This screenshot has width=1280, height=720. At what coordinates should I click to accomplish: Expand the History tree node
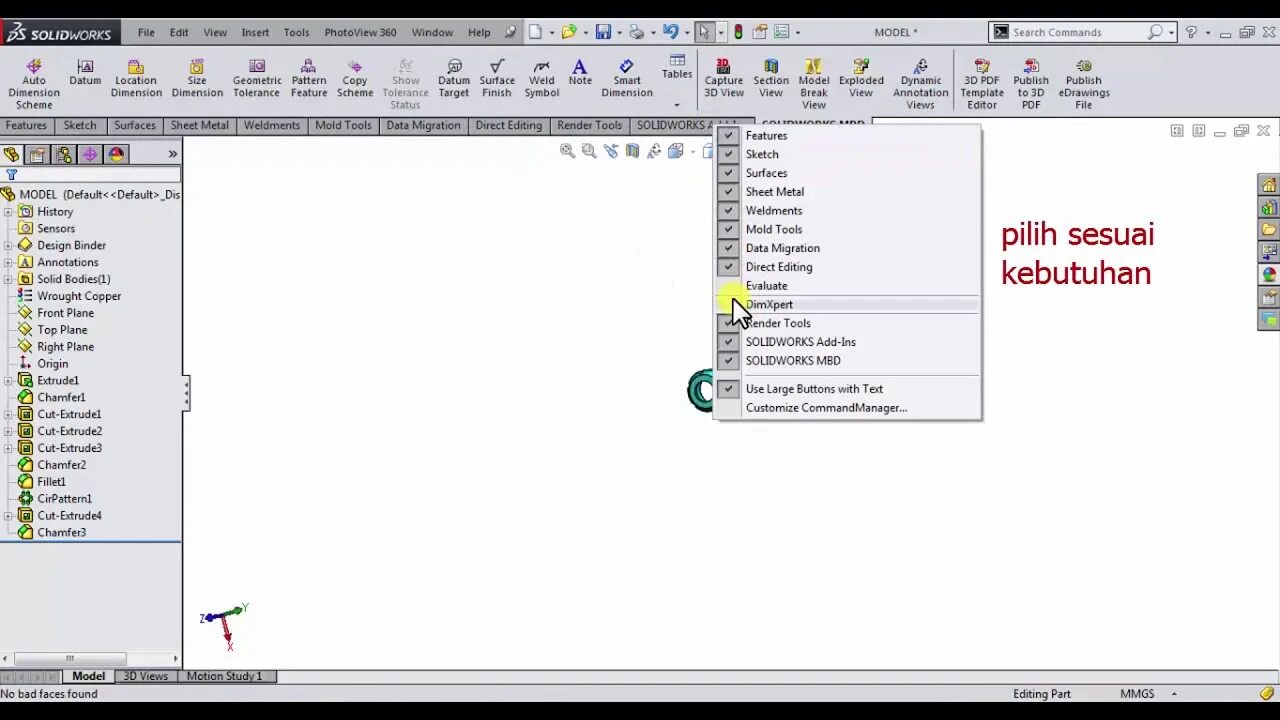(8, 212)
